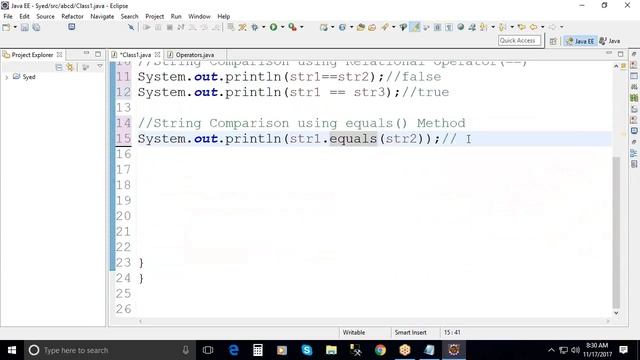Toggle Mark Occurrences highlighter icon

point(415,27)
